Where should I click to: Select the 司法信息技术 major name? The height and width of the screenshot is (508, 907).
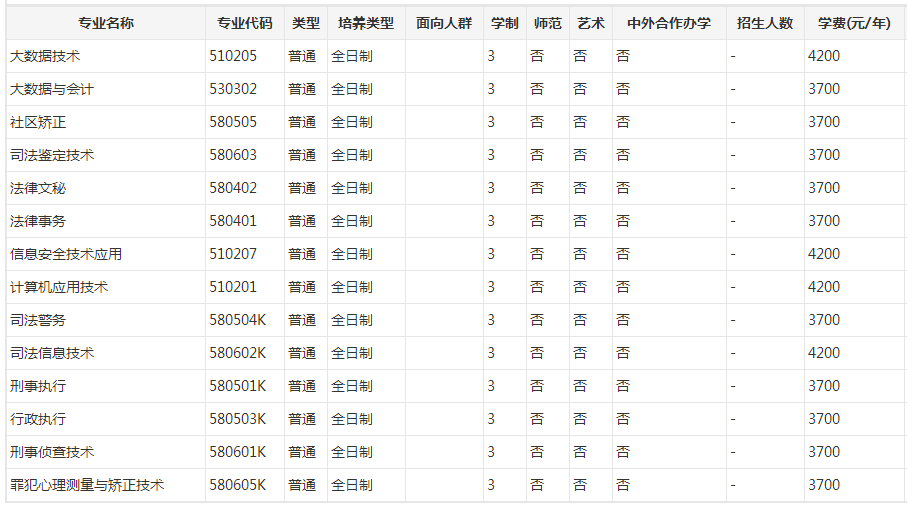tap(52, 353)
